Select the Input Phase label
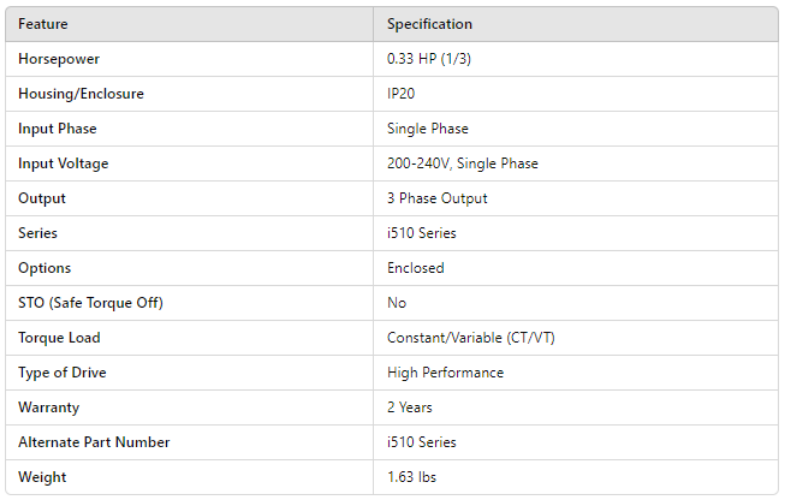The width and height of the screenshot is (785, 500). [x=57, y=129]
